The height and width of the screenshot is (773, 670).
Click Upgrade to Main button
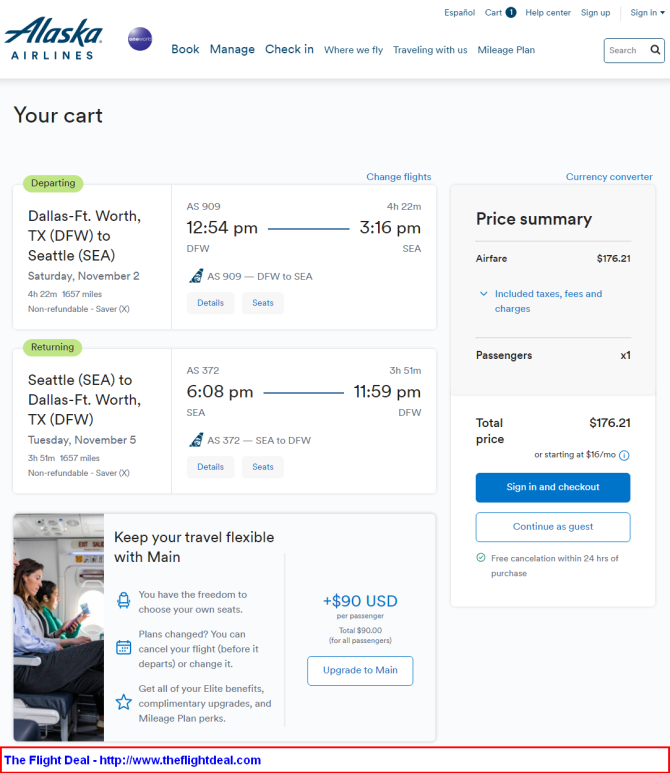click(360, 670)
